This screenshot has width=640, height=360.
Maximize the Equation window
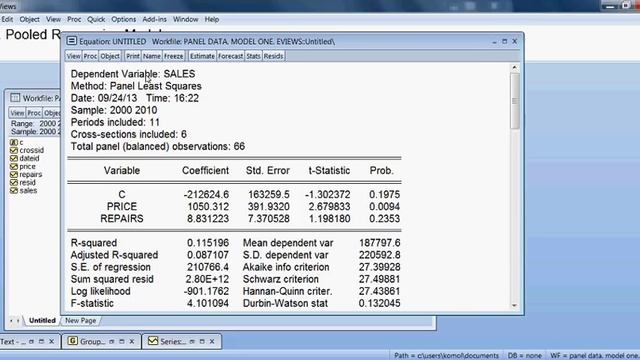(x=504, y=41)
